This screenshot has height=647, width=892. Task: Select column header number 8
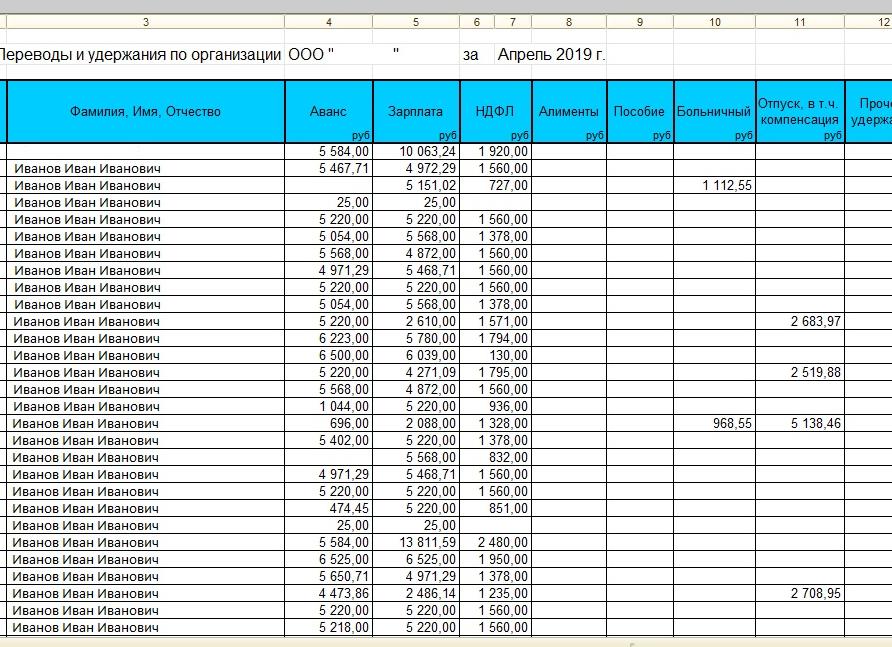569,22
